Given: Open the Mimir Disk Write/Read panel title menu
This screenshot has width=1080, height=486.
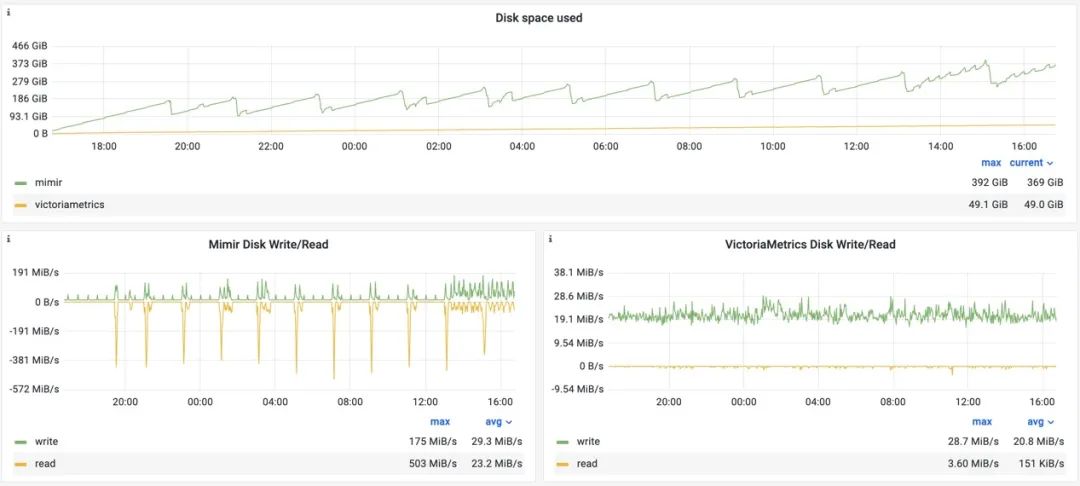Looking at the screenshot, I should point(268,244).
